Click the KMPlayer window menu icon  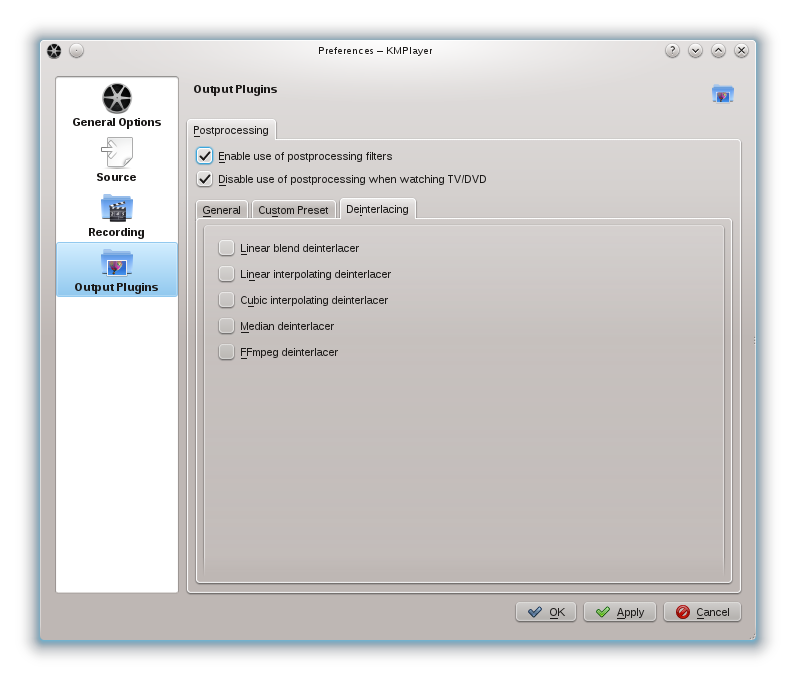pos(54,51)
